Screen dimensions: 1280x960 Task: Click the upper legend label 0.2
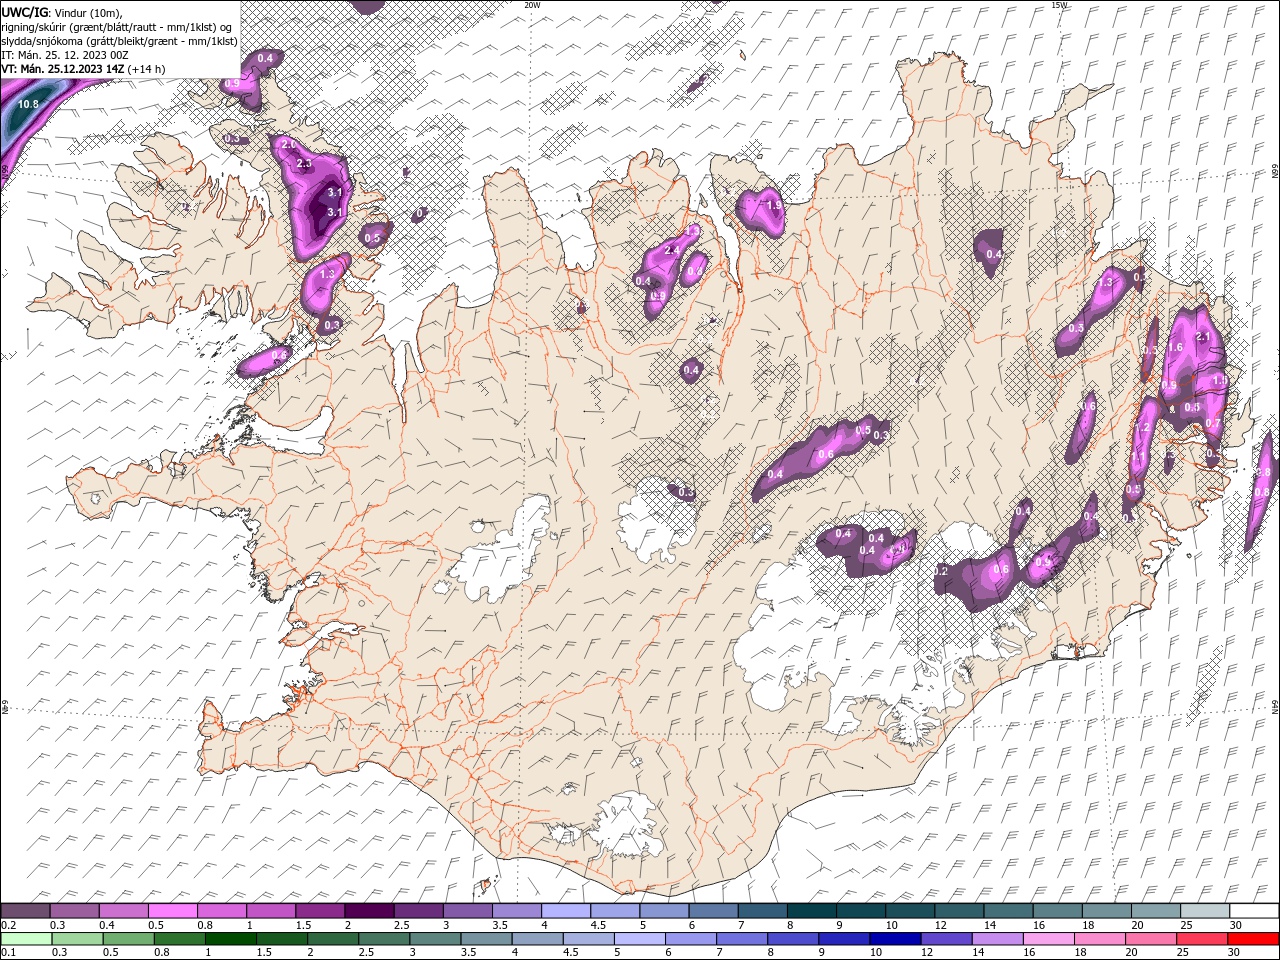click(x=8, y=925)
